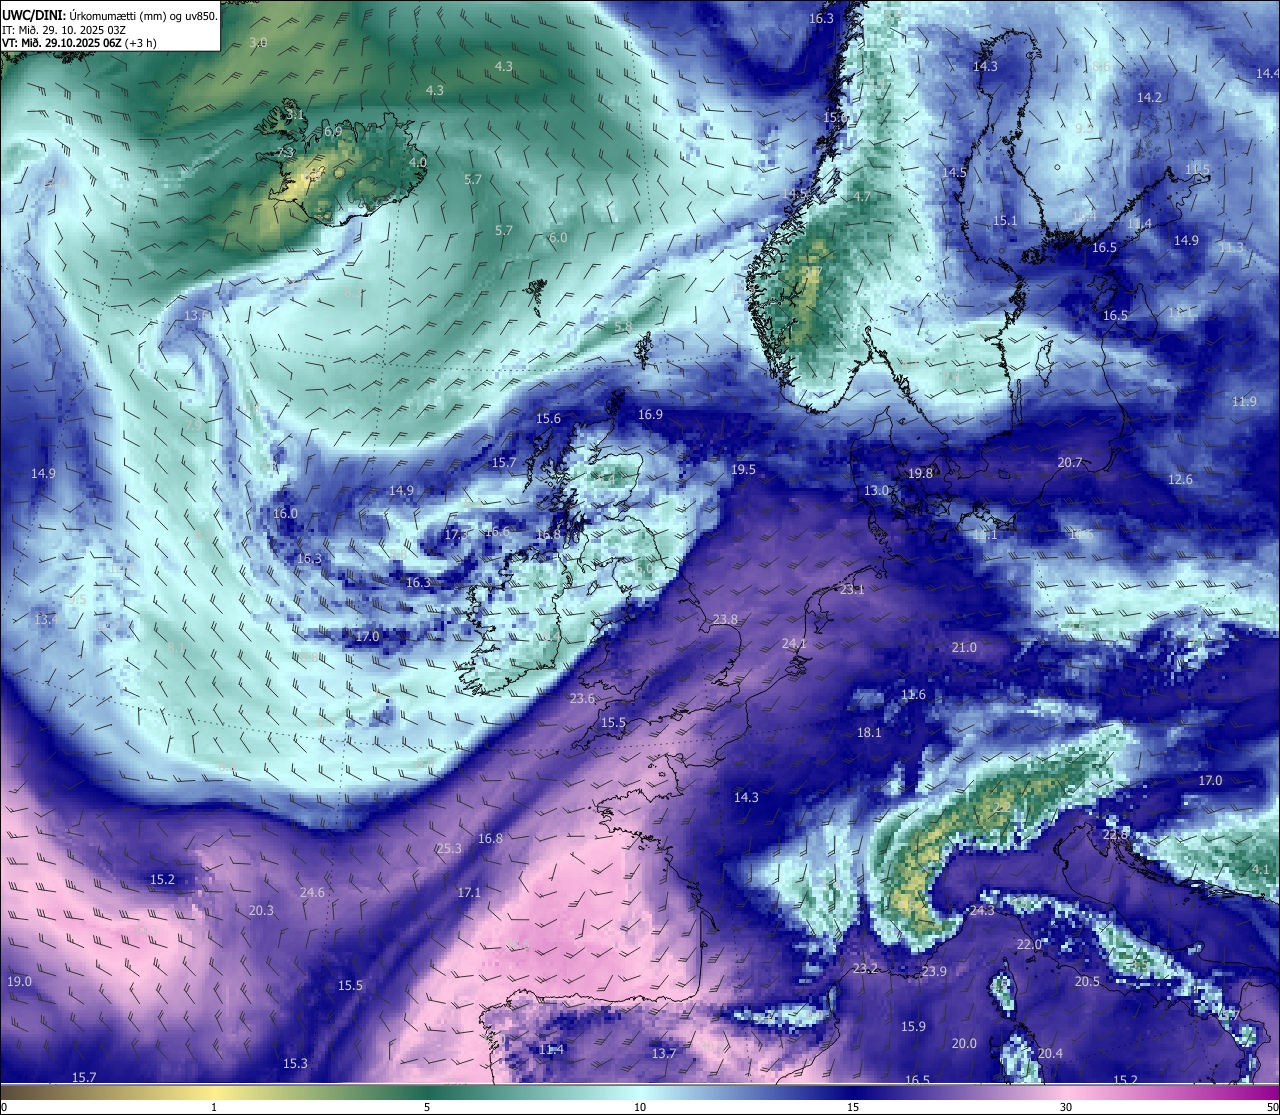Click the map value 12.6 on the map

(x=1180, y=479)
